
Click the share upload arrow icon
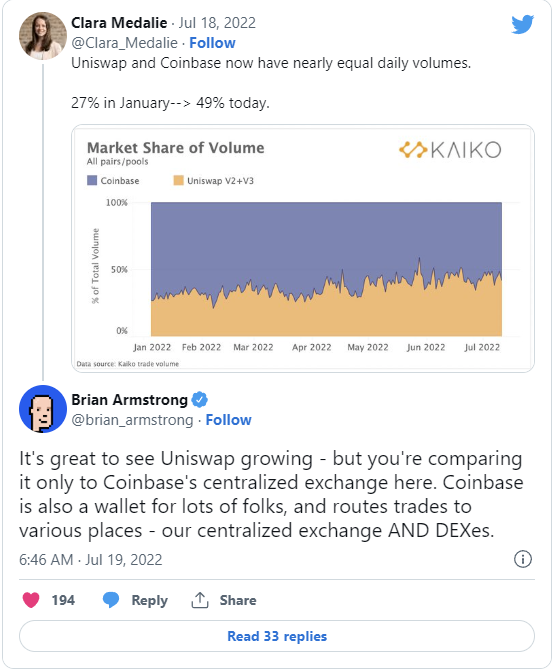200,600
